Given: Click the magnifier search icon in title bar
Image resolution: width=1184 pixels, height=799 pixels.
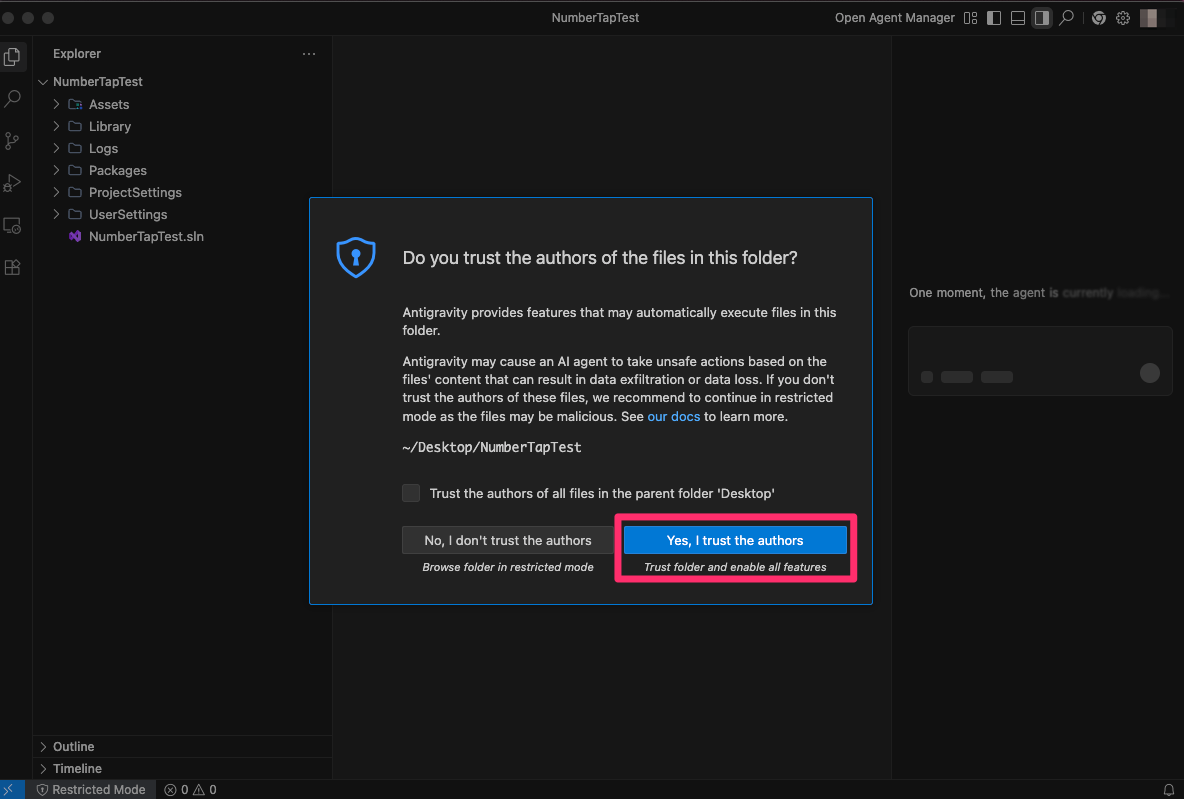Looking at the screenshot, I should [x=1066, y=17].
